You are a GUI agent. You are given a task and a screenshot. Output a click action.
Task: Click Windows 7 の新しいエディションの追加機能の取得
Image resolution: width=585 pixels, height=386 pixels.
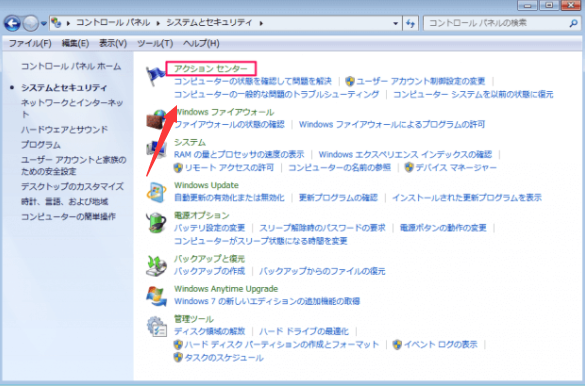[x=267, y=301]
